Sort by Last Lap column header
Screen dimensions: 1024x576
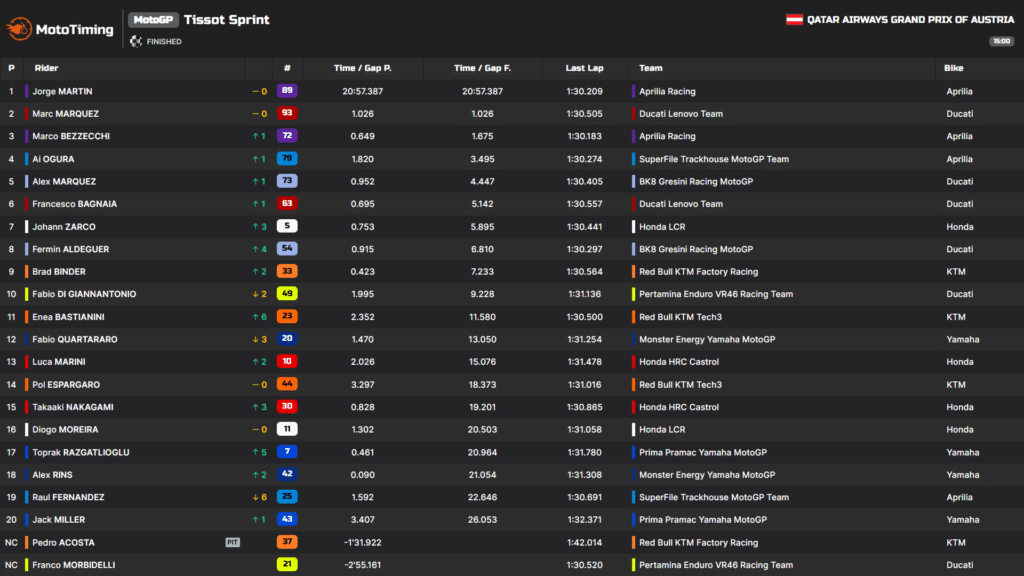pyautogui.click(x=584, y=68)
